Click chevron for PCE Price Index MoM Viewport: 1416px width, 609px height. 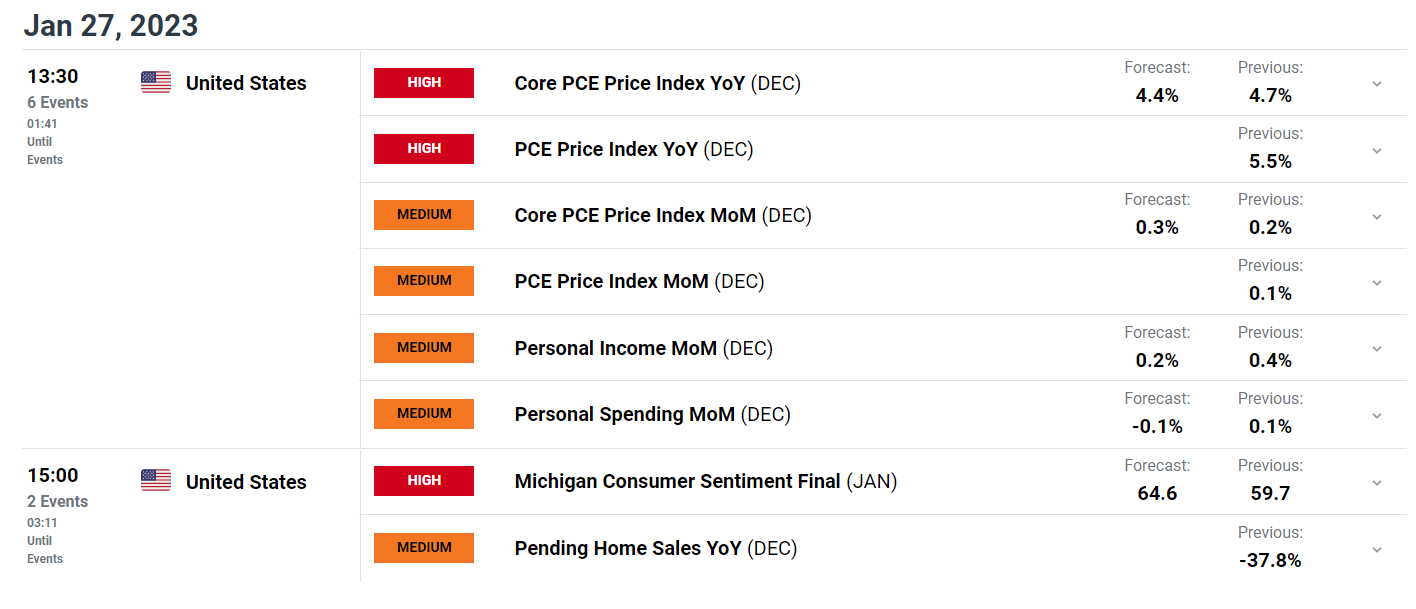tap(1377, 282)
